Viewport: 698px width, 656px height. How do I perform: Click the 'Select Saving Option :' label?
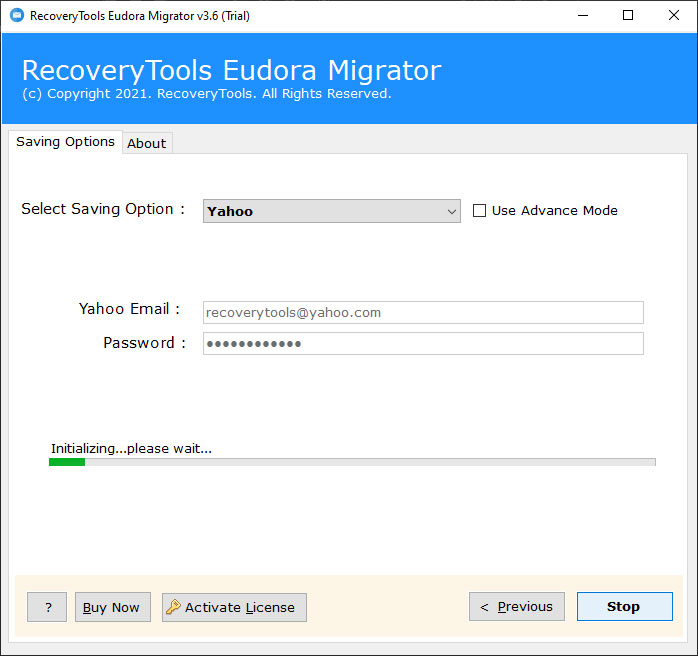coord(103,209)
